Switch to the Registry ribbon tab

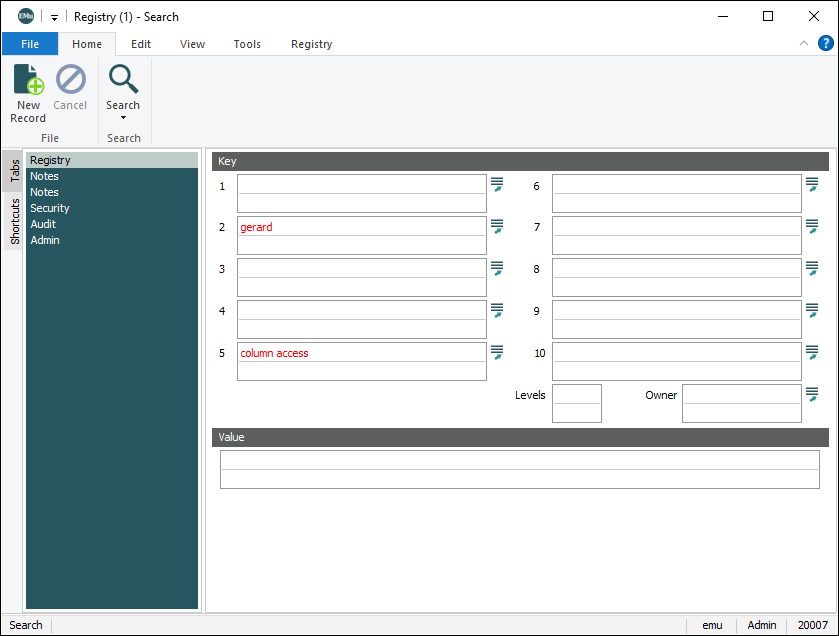click(x=311, y=44)
